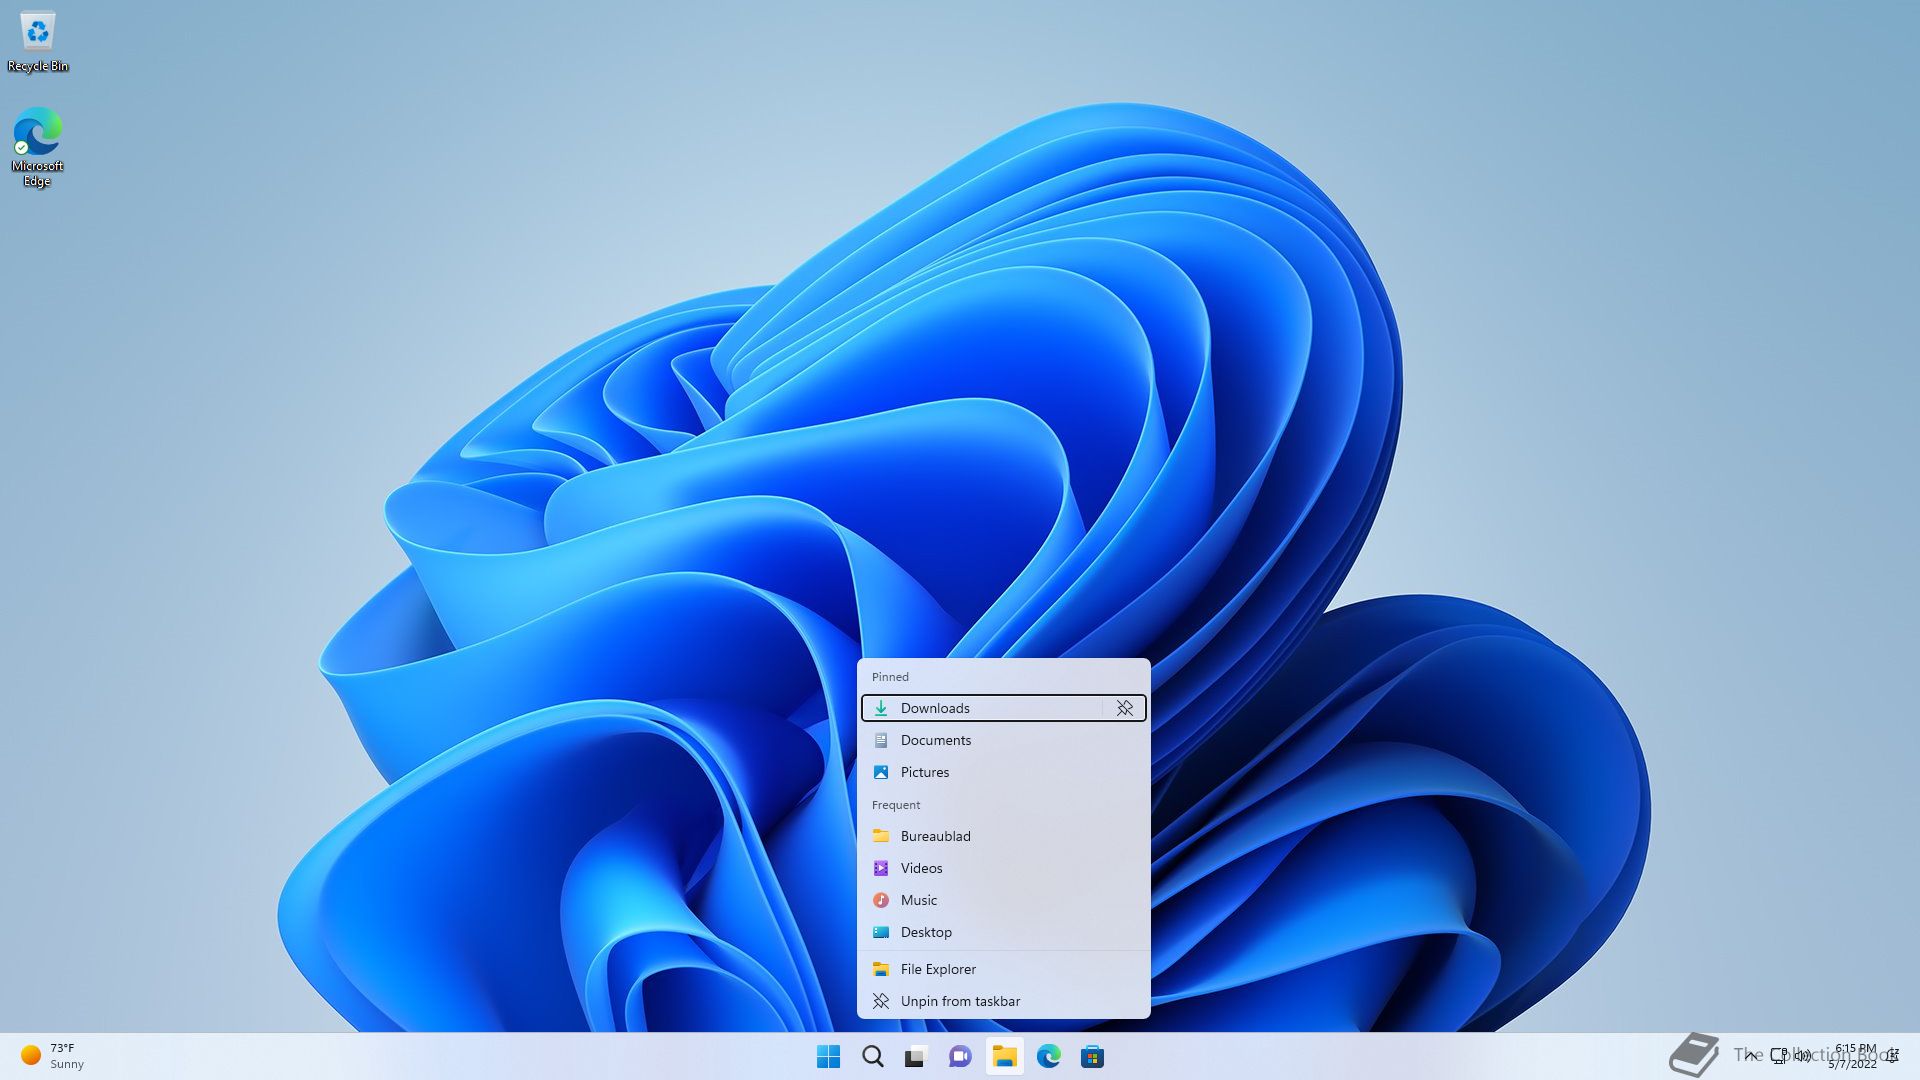Open the weather widget 73°F Sunny

[x=52, y=1056]
